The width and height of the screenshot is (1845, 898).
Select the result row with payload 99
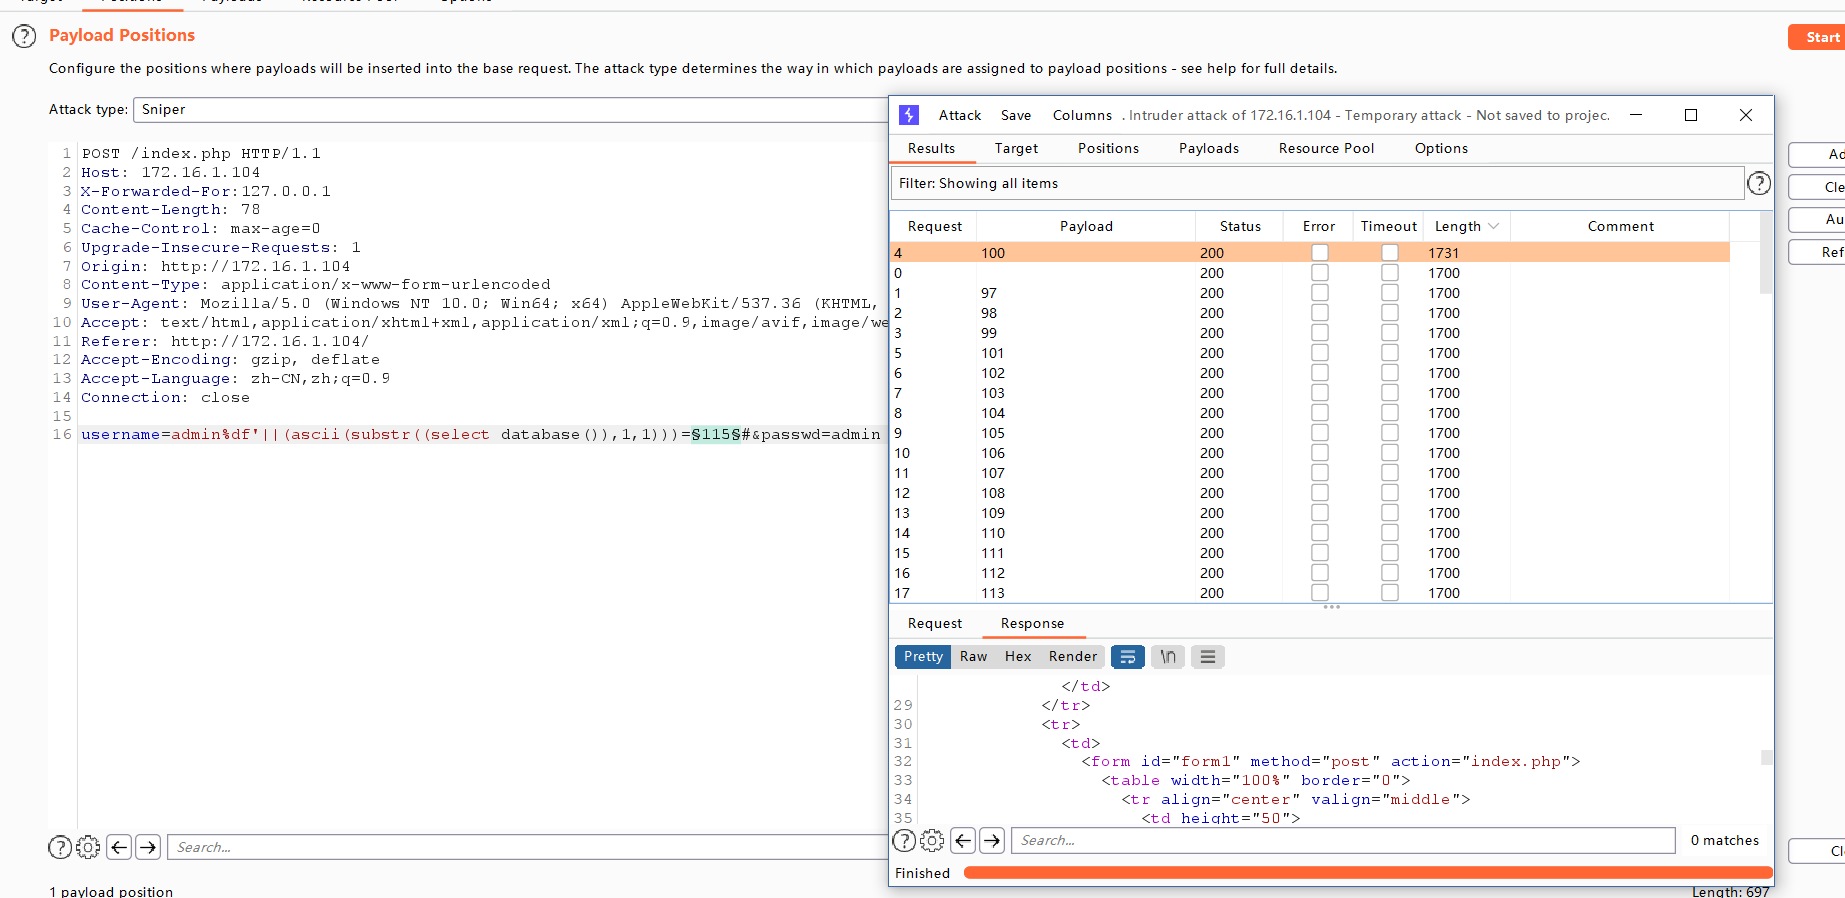click(1310, 333)
